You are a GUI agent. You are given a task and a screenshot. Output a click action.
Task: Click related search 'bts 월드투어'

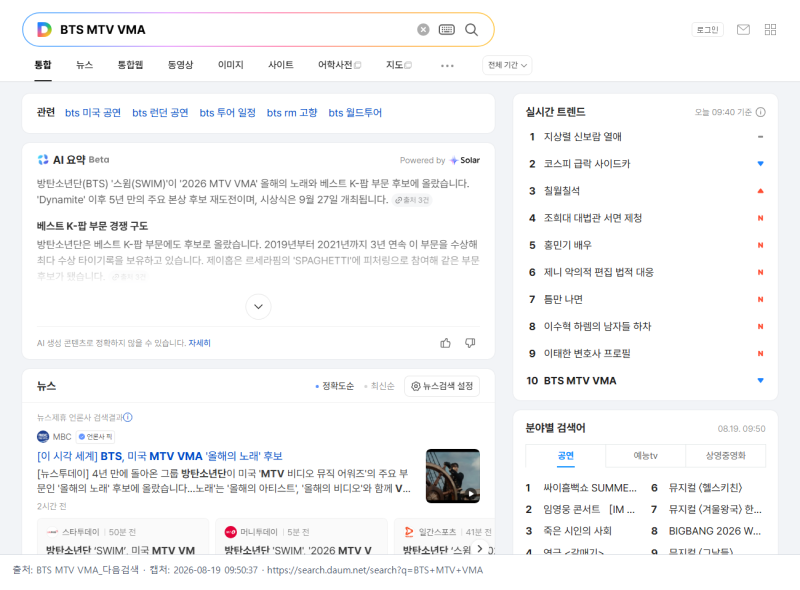(355, 112)
